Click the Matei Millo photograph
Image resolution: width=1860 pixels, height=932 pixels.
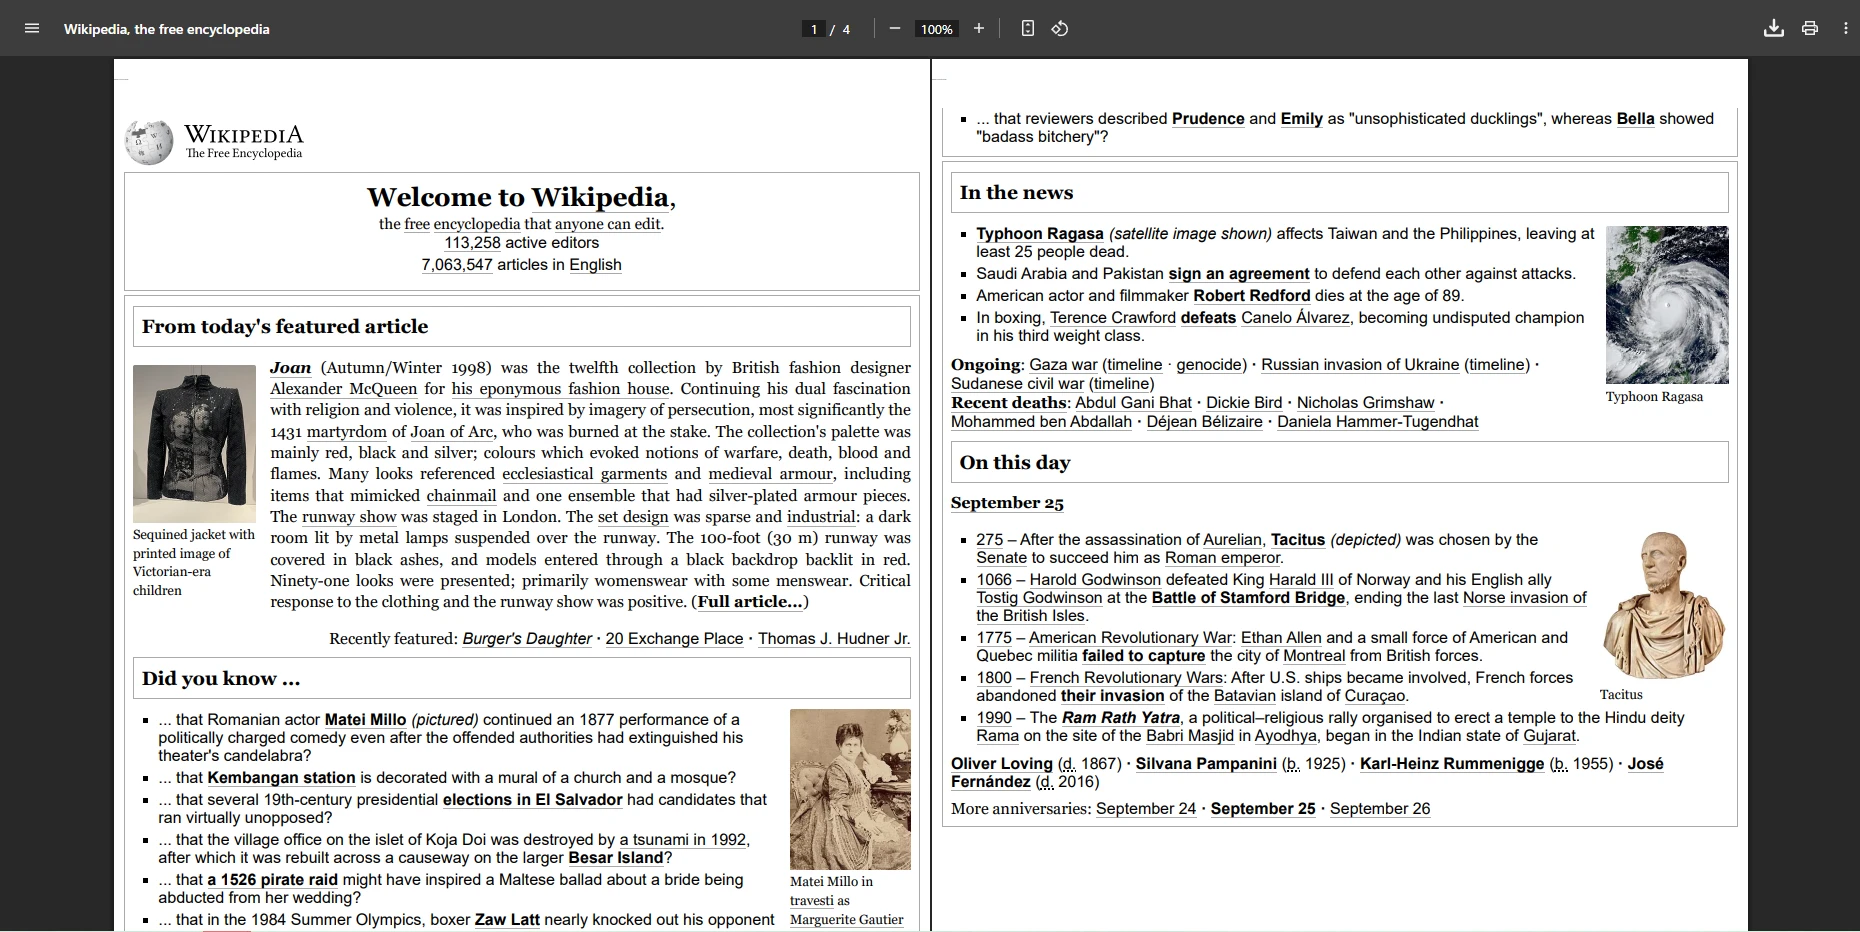850,789
